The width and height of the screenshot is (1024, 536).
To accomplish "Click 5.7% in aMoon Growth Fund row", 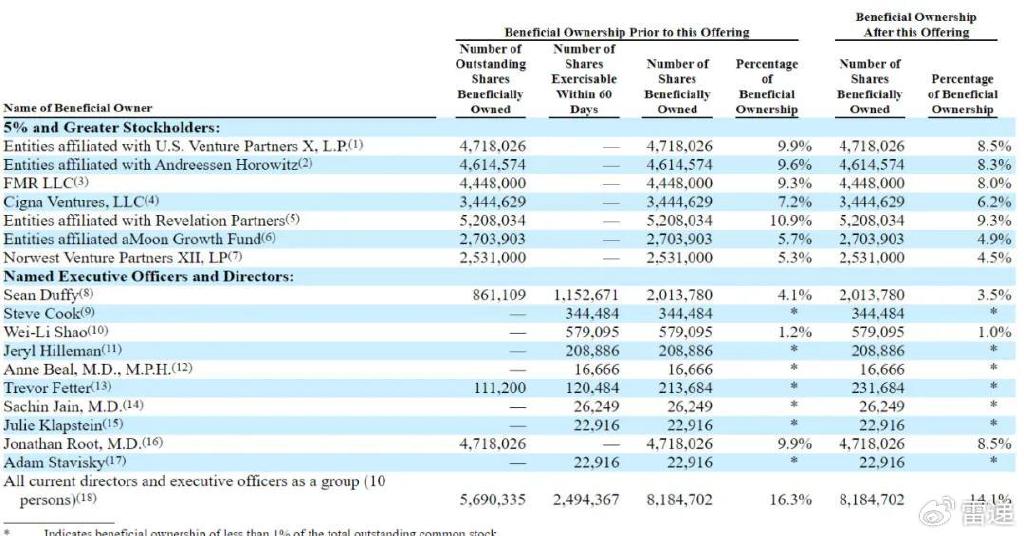I will [x=794, y=240].
